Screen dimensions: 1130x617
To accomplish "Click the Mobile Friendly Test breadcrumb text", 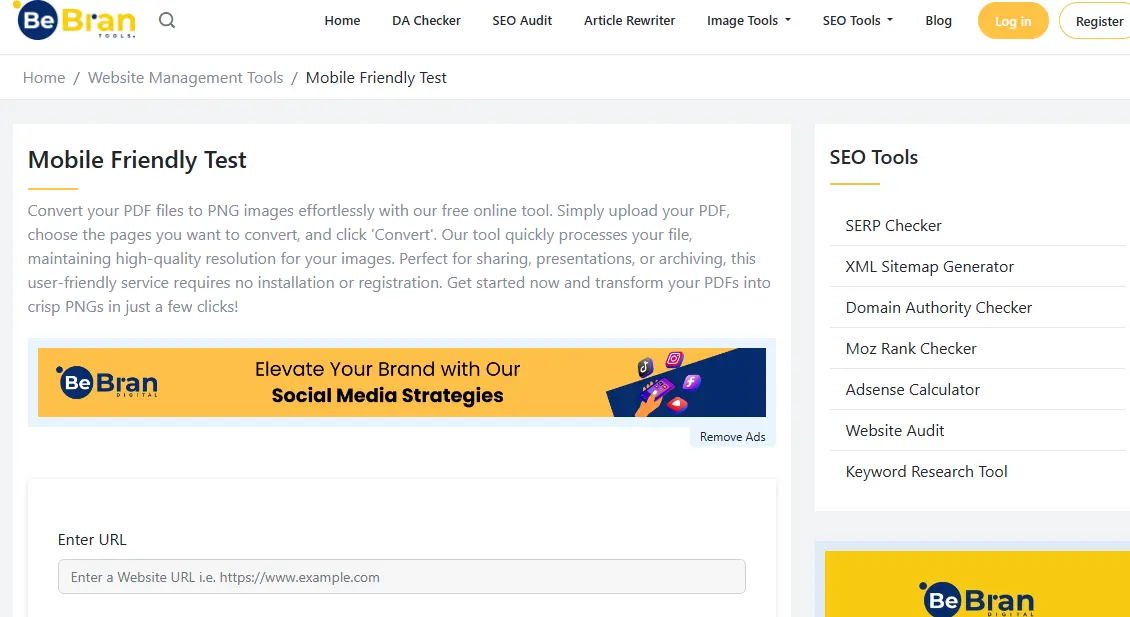I will [376, 78].
